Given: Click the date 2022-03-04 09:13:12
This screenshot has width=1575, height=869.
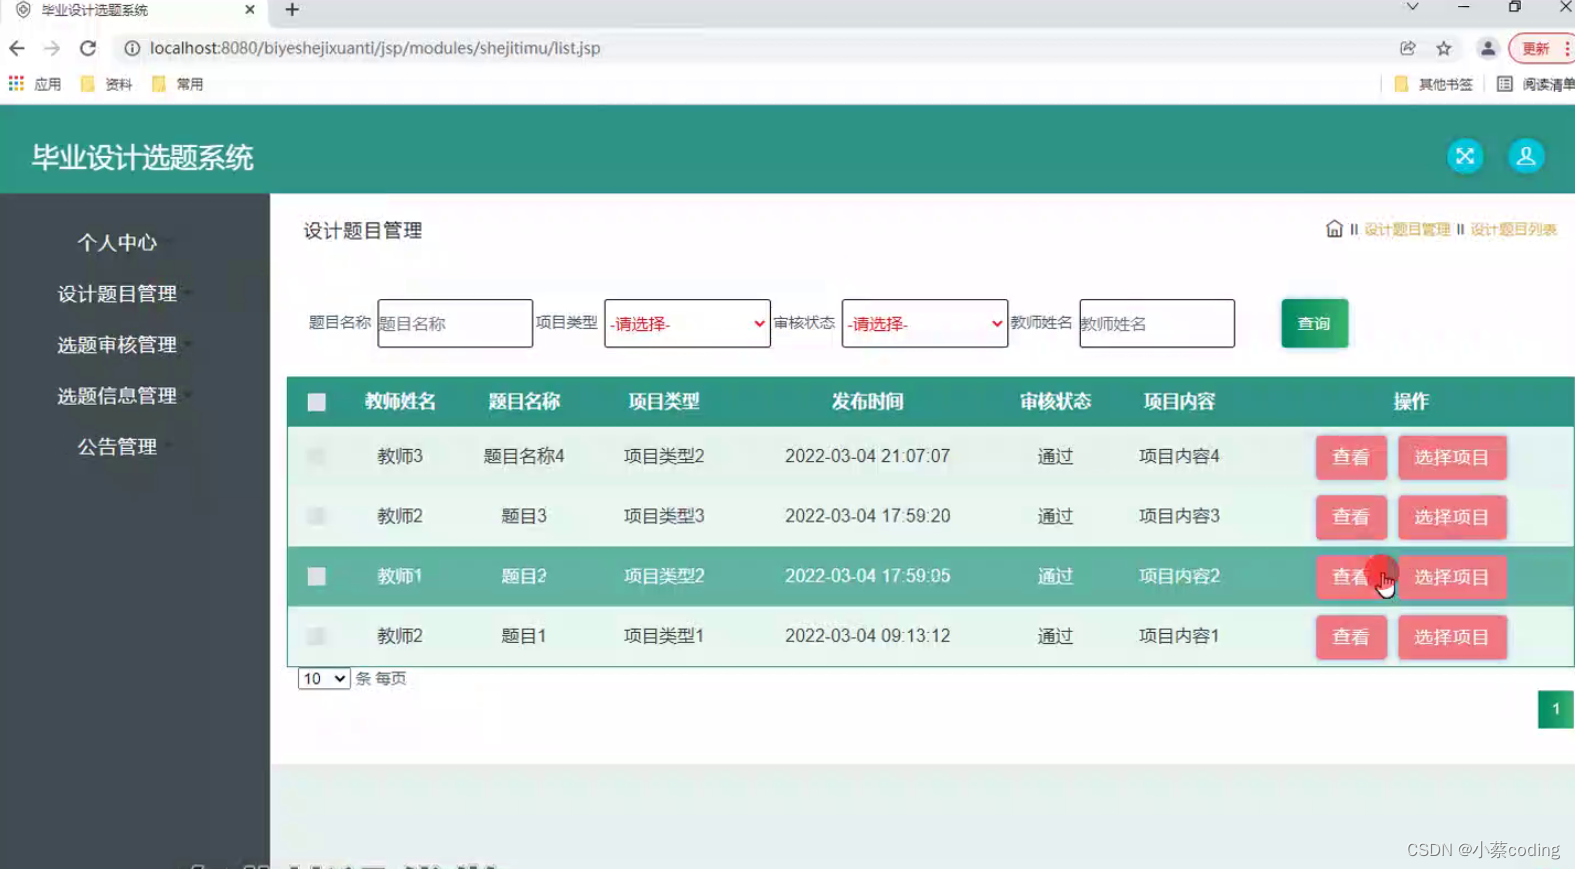Looking at the screenshot, I should (868, 636).
